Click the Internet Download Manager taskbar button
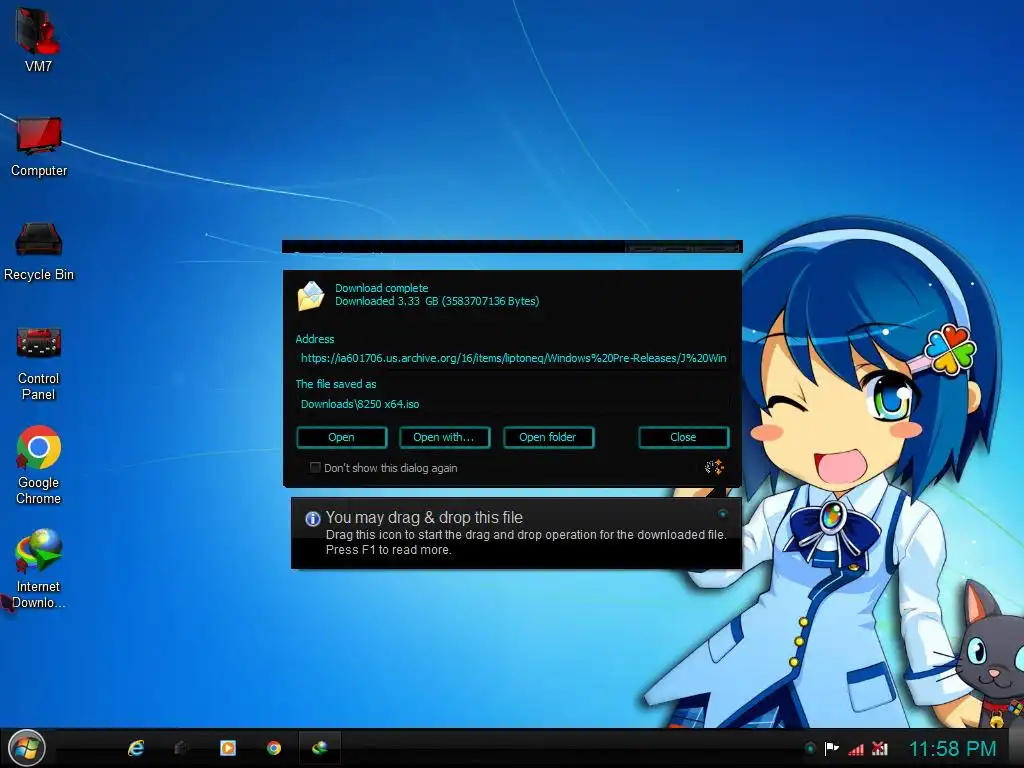This screenshot has width=1024, height=768. 319,748
